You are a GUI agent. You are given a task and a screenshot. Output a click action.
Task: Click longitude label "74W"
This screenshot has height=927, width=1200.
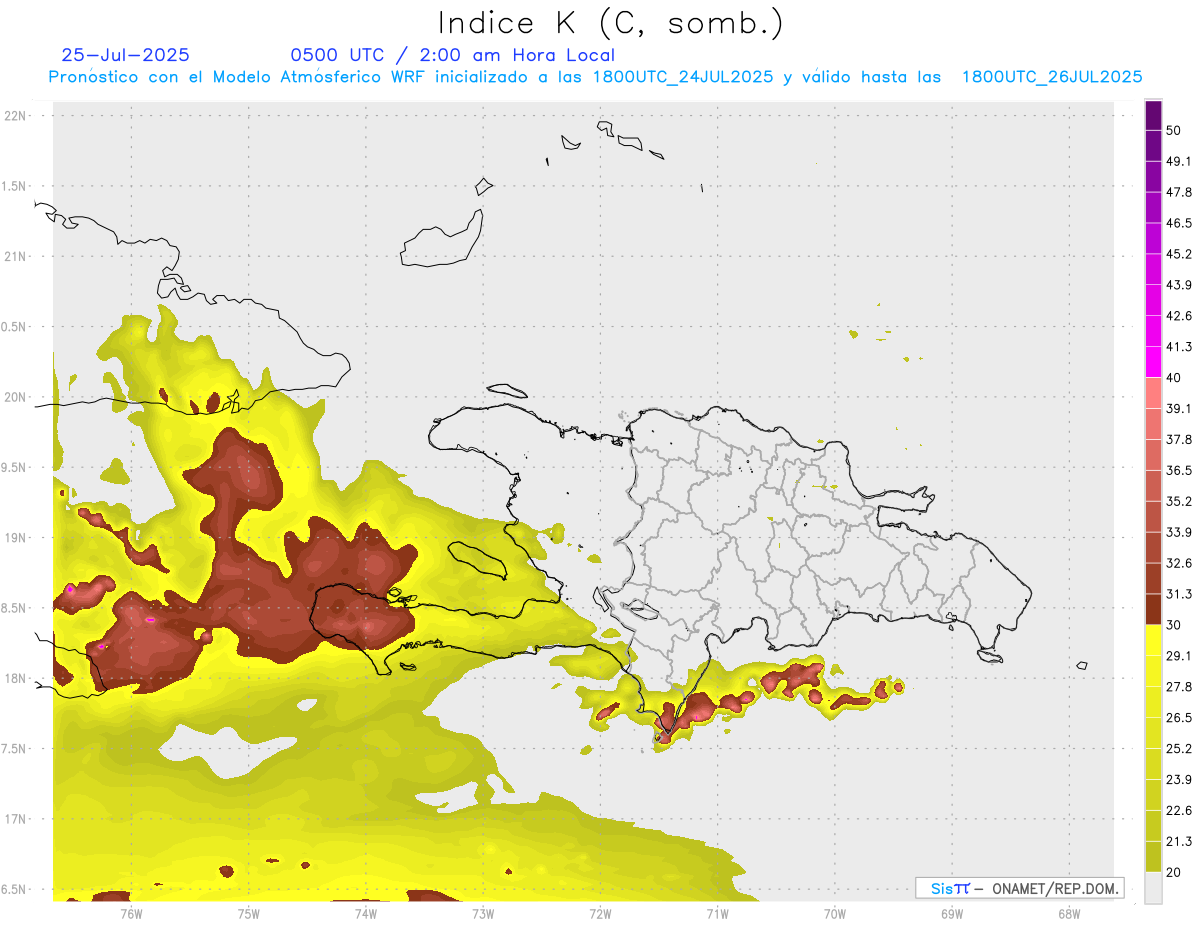tap(366, 913)
